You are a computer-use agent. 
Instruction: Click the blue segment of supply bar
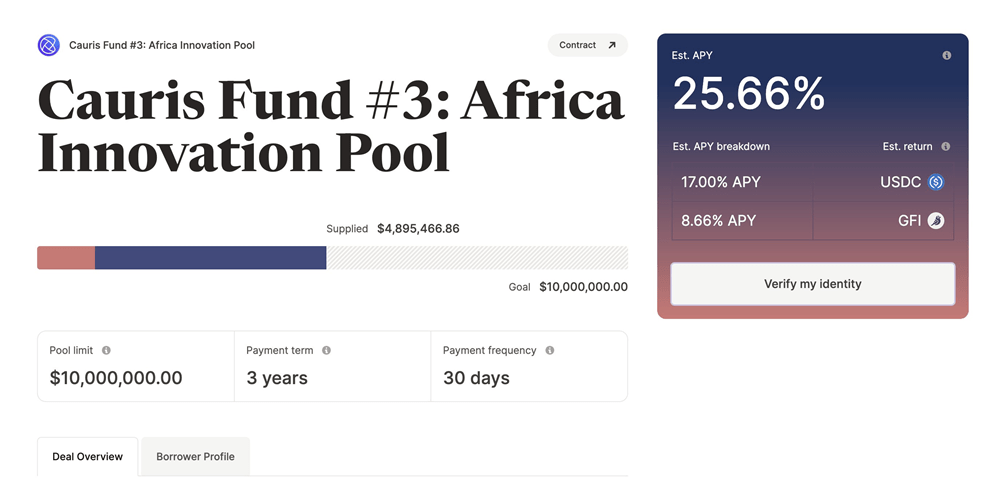(210, 258)
